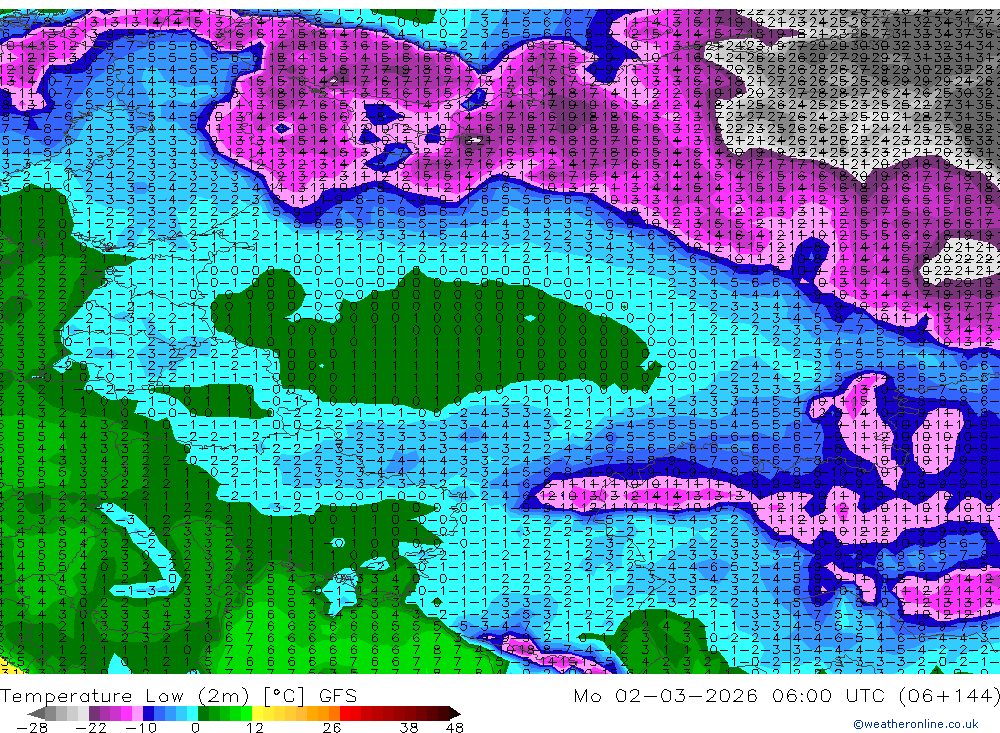1000x733 pixels.
Task: Click the -28 legend label
Action: tap(31, 727)
